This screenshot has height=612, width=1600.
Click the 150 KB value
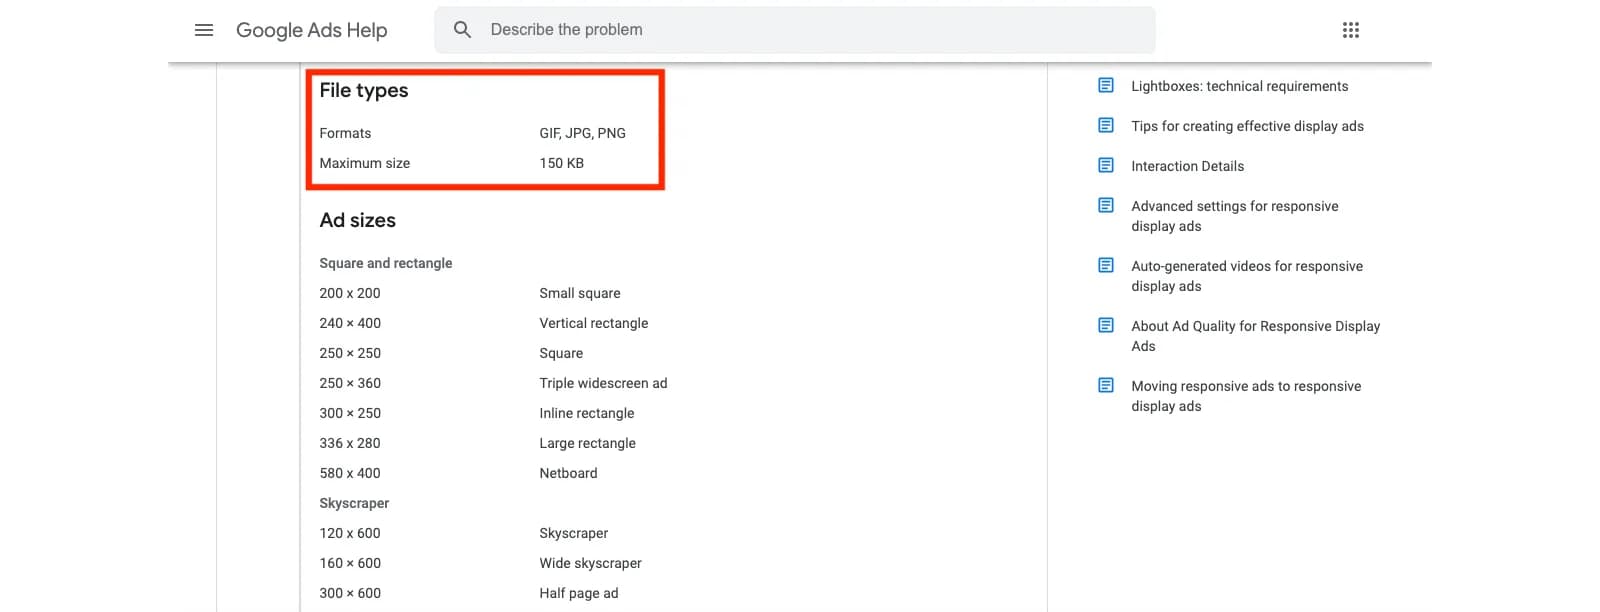[561, 163]
